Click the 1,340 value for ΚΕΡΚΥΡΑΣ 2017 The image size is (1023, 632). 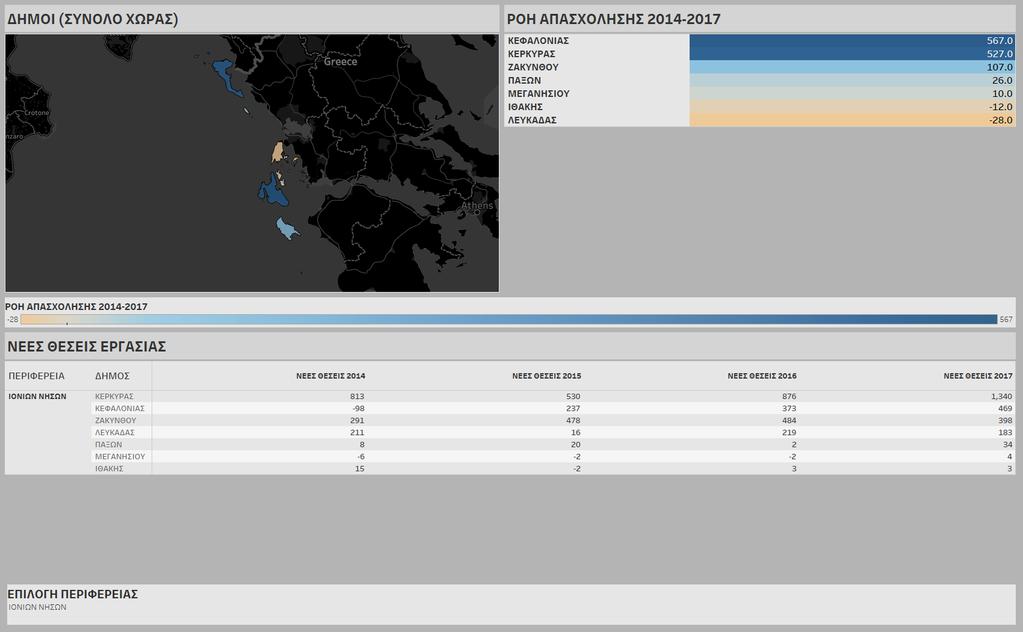point(1001,396)
